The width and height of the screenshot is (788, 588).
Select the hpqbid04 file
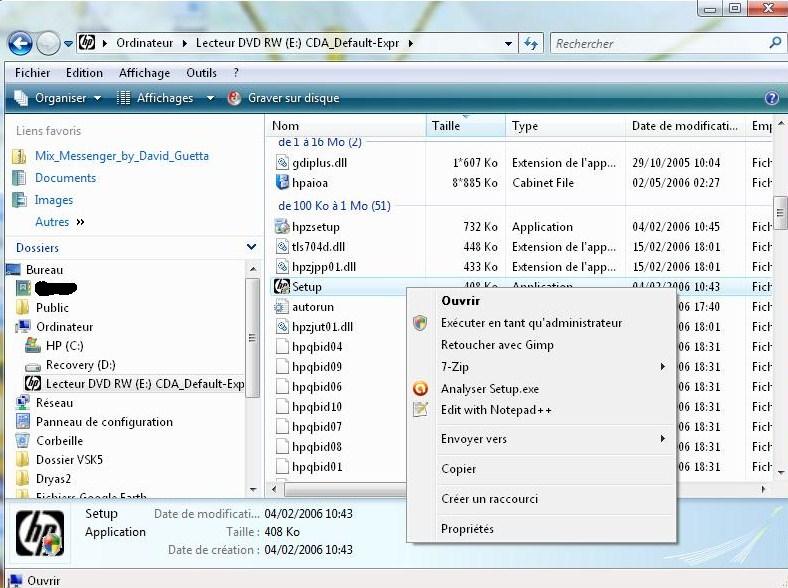tap(317, 347)
